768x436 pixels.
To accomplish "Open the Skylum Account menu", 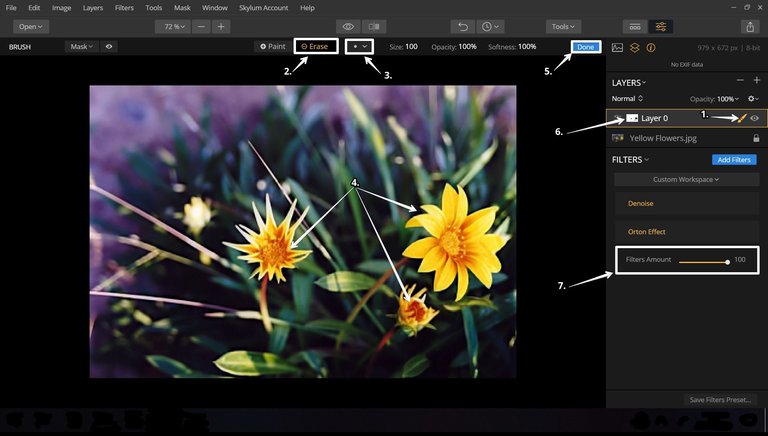I will [x=264, y=8].
